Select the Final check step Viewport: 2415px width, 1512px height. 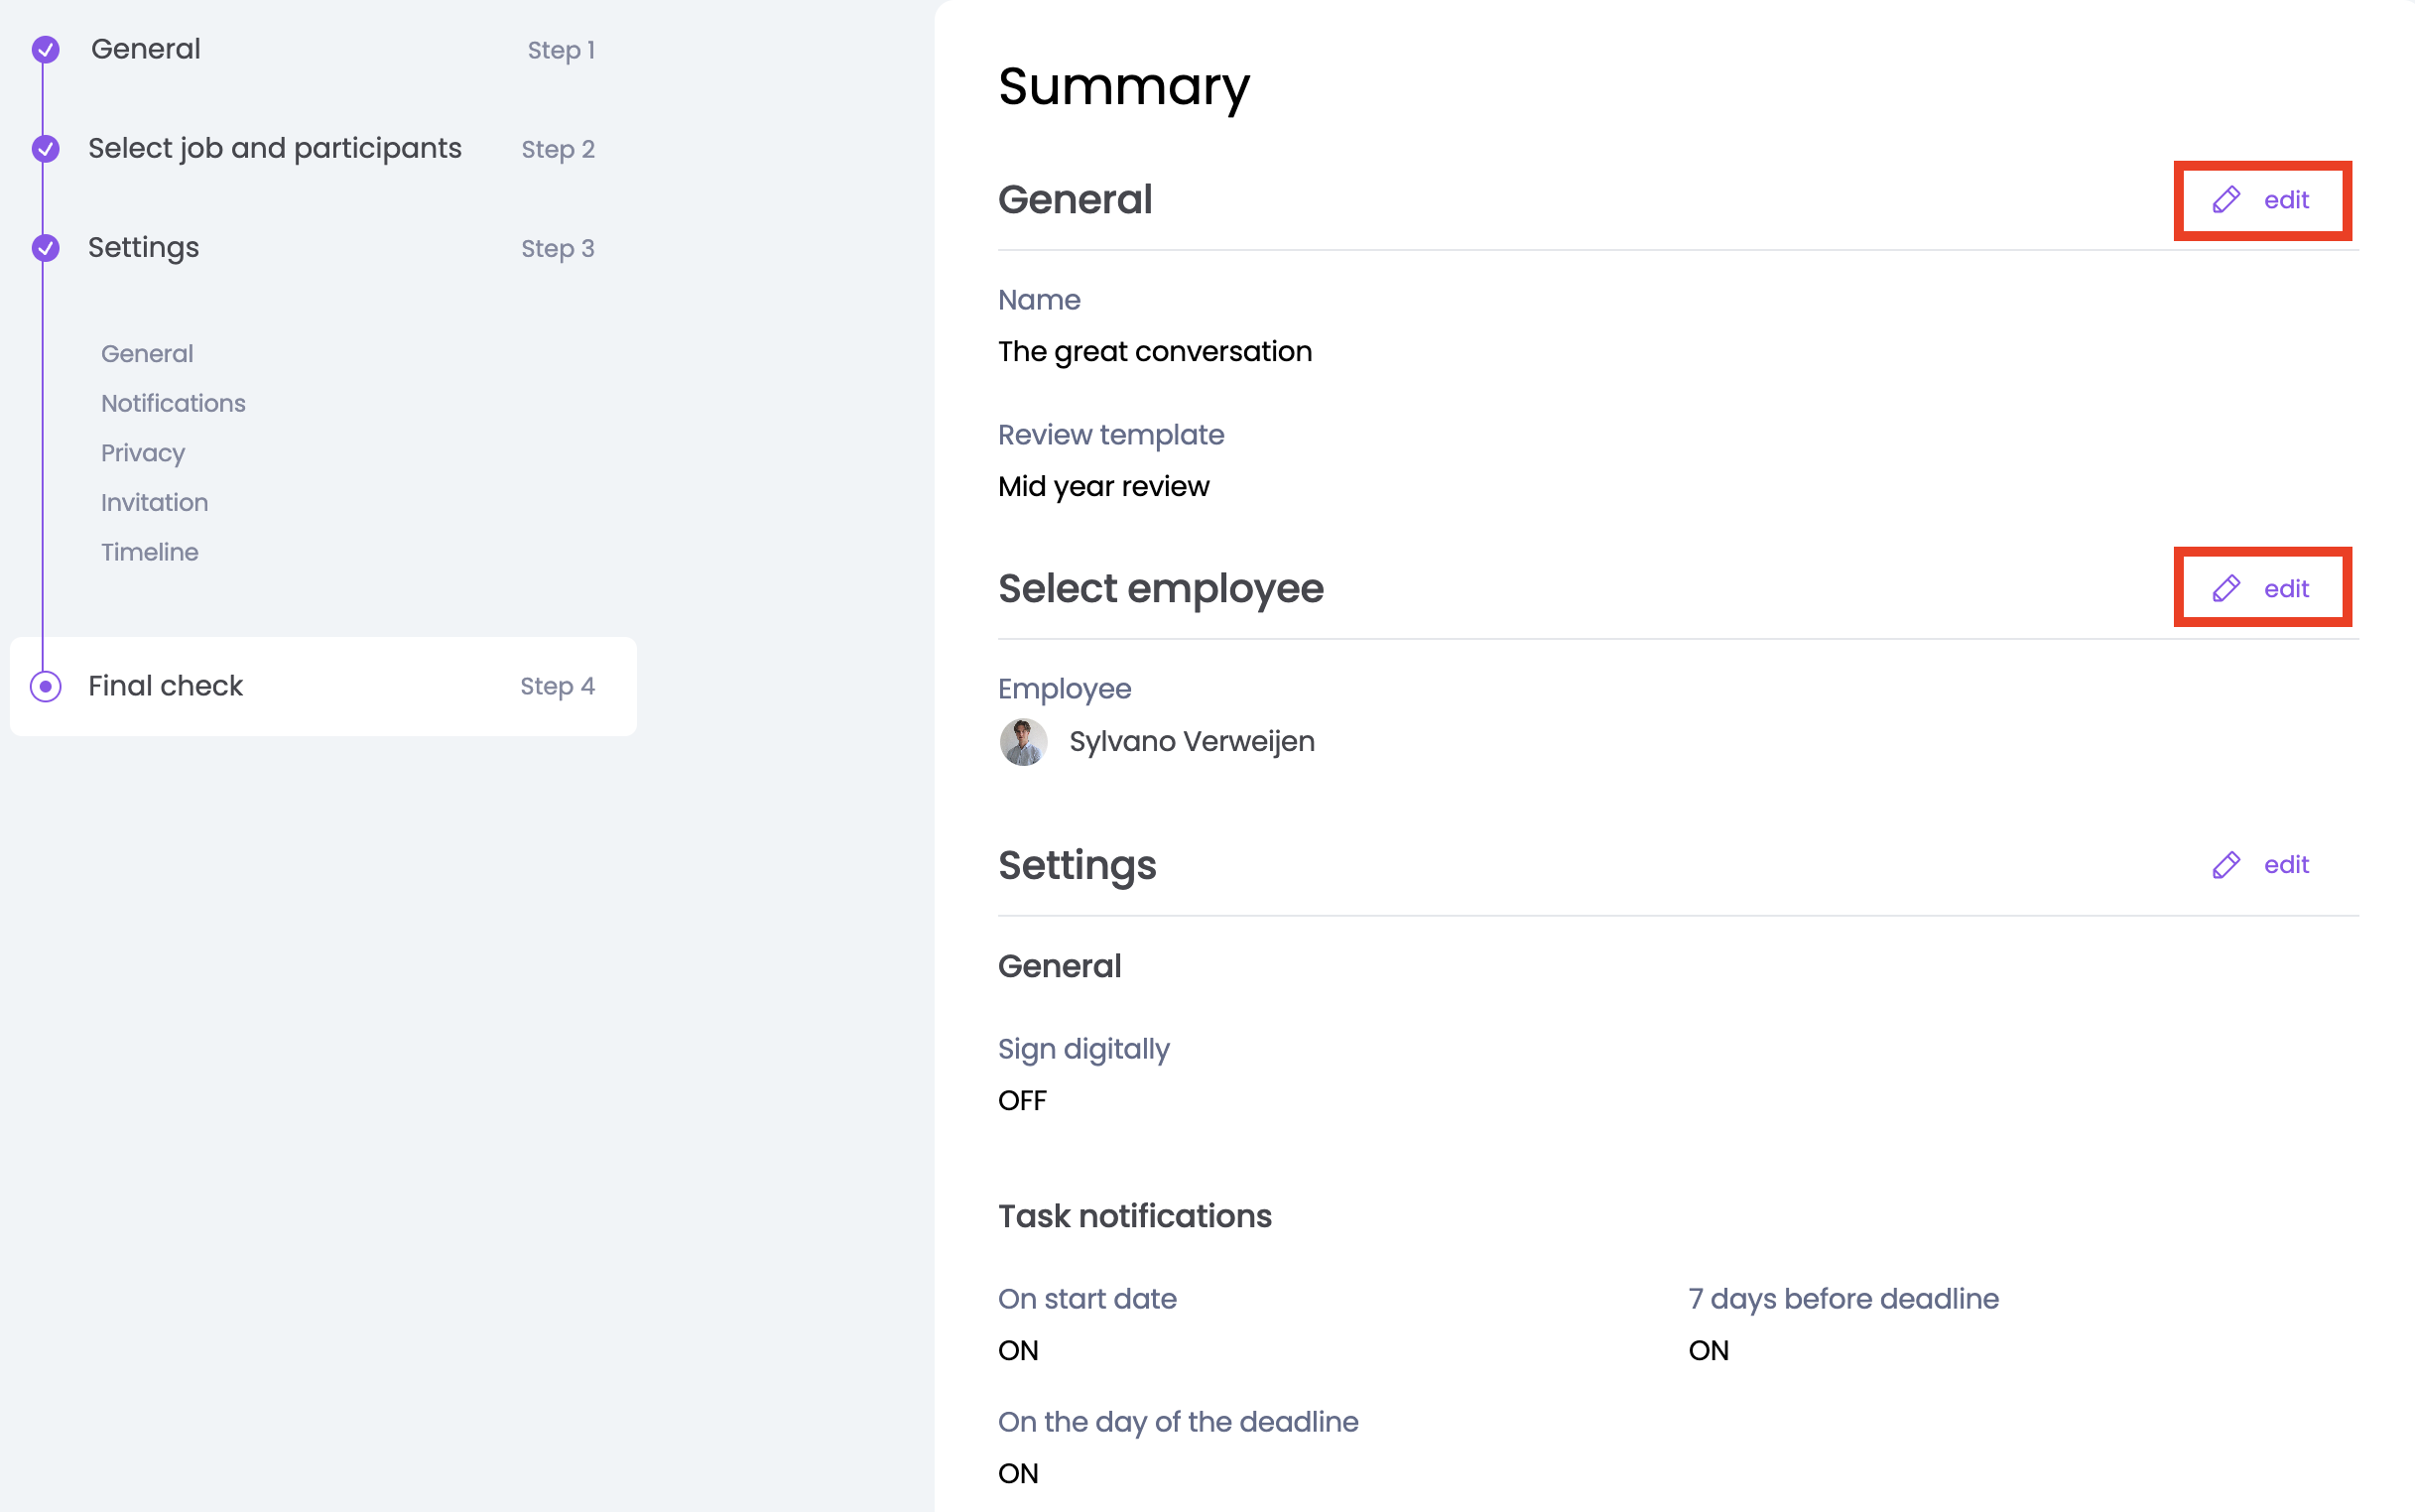coord(166,686)
